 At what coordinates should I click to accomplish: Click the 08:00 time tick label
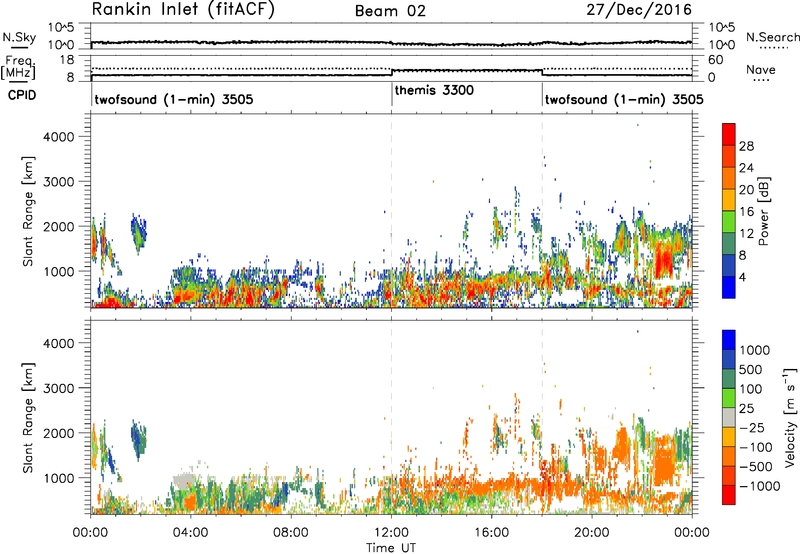pyautogui.click(x=291, y=533)
